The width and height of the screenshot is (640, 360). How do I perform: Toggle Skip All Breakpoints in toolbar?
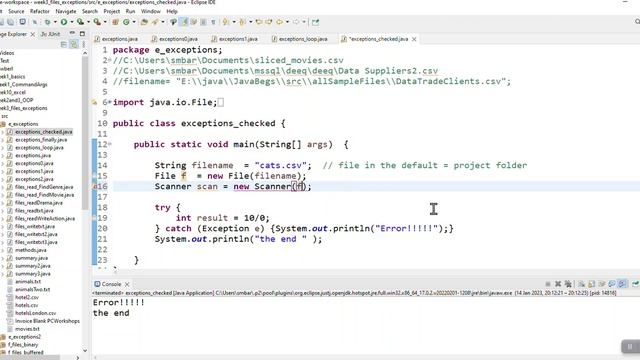[x=34, y=22]
